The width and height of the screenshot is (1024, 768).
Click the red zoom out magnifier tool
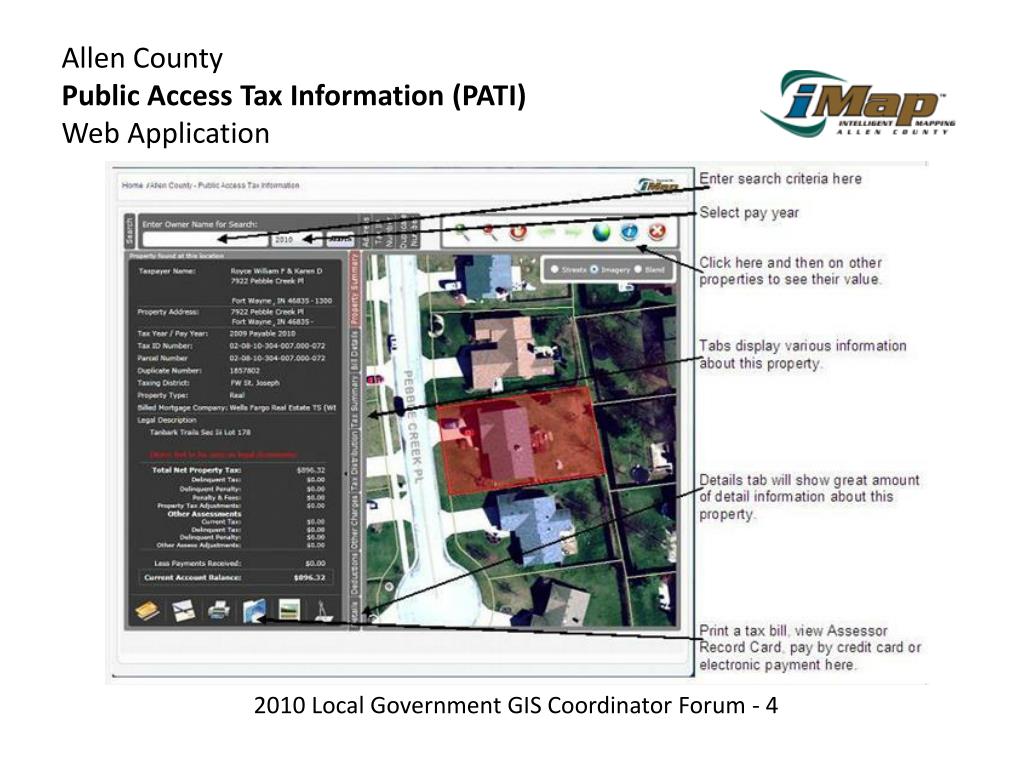pyautogui.click(x=490, y=232)
